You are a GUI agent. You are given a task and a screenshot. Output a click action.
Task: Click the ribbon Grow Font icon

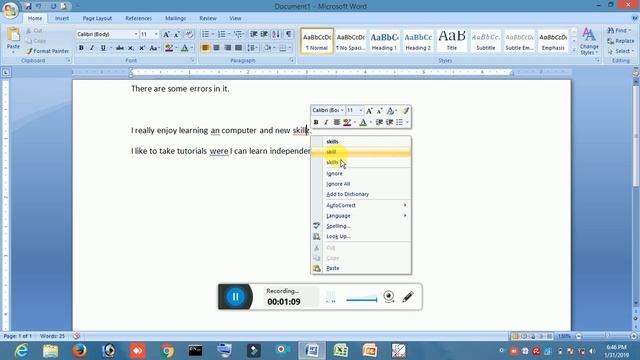coord(166,34)
